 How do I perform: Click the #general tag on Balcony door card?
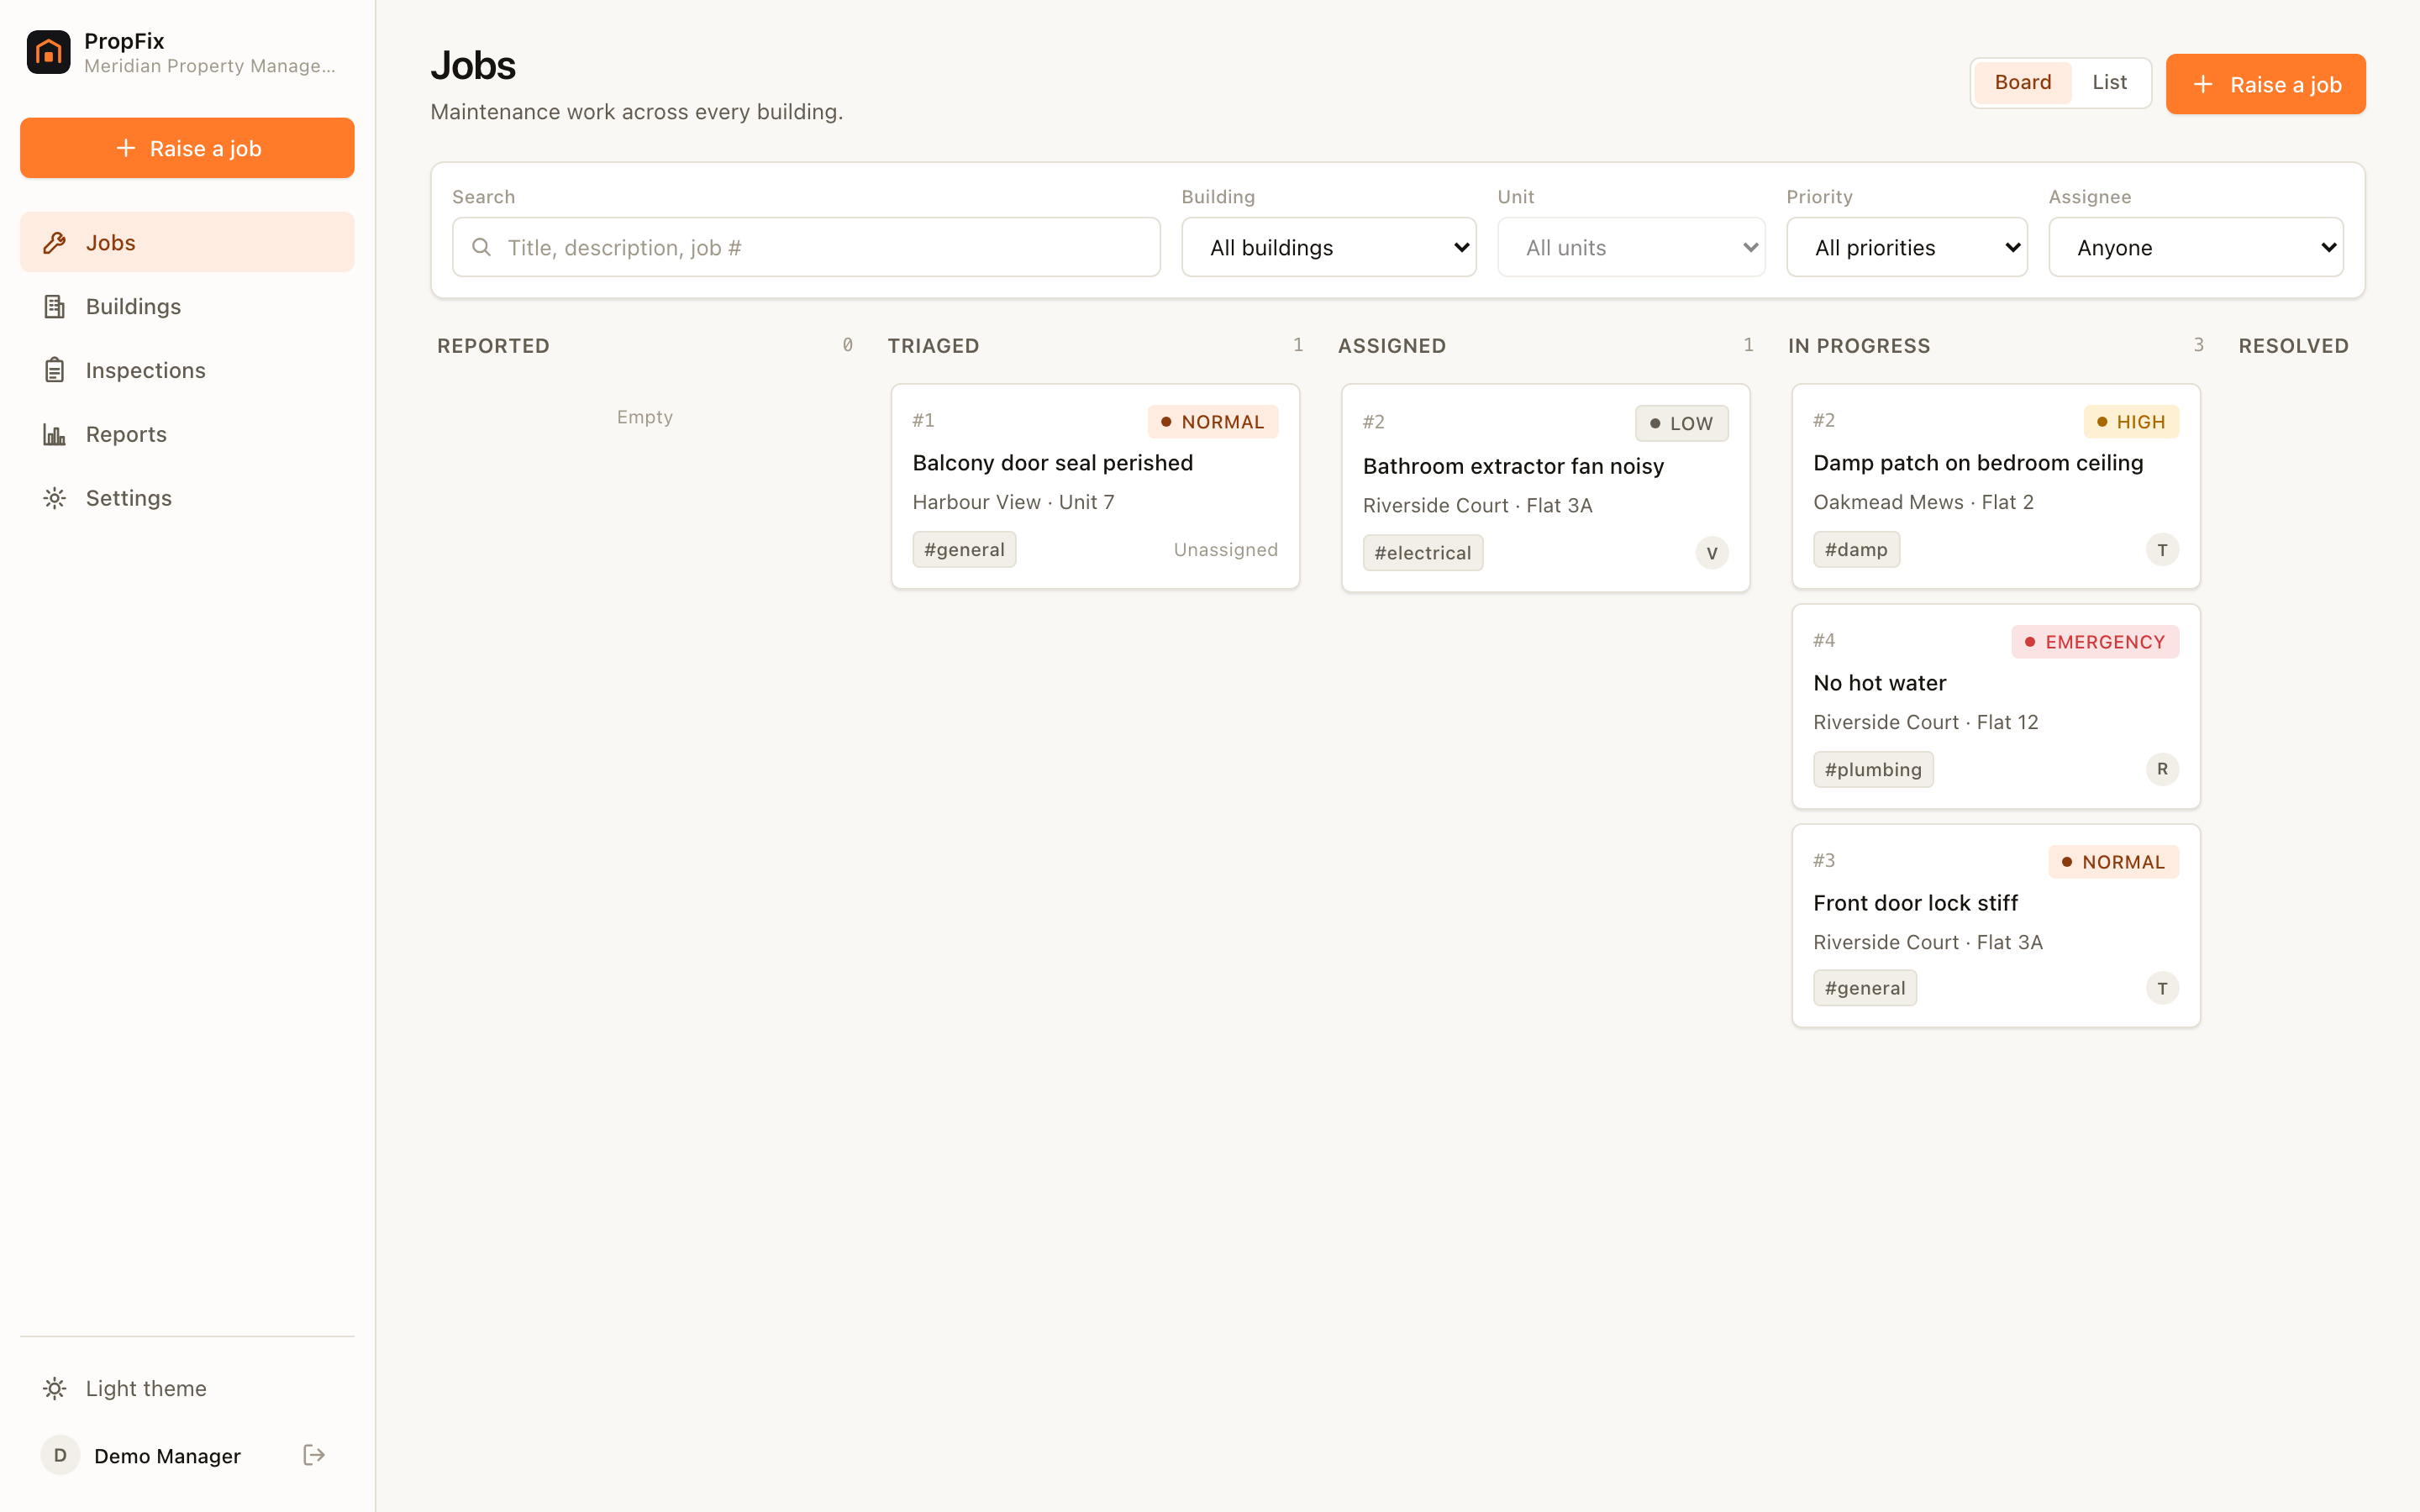(x=964, y=550)
